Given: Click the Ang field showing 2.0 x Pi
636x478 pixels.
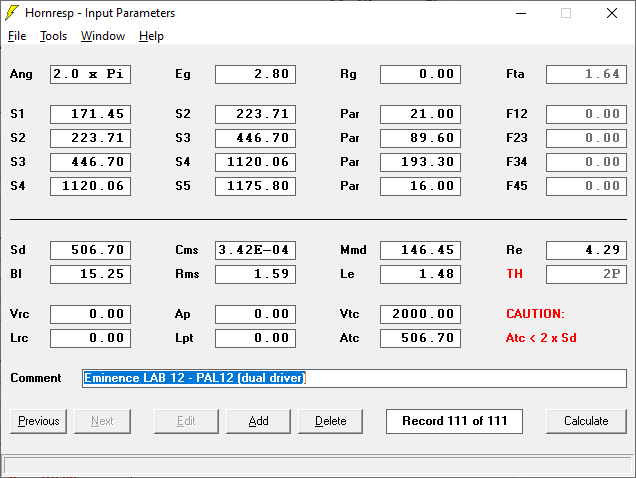Looking at the screenshot, I should [90, 74].
